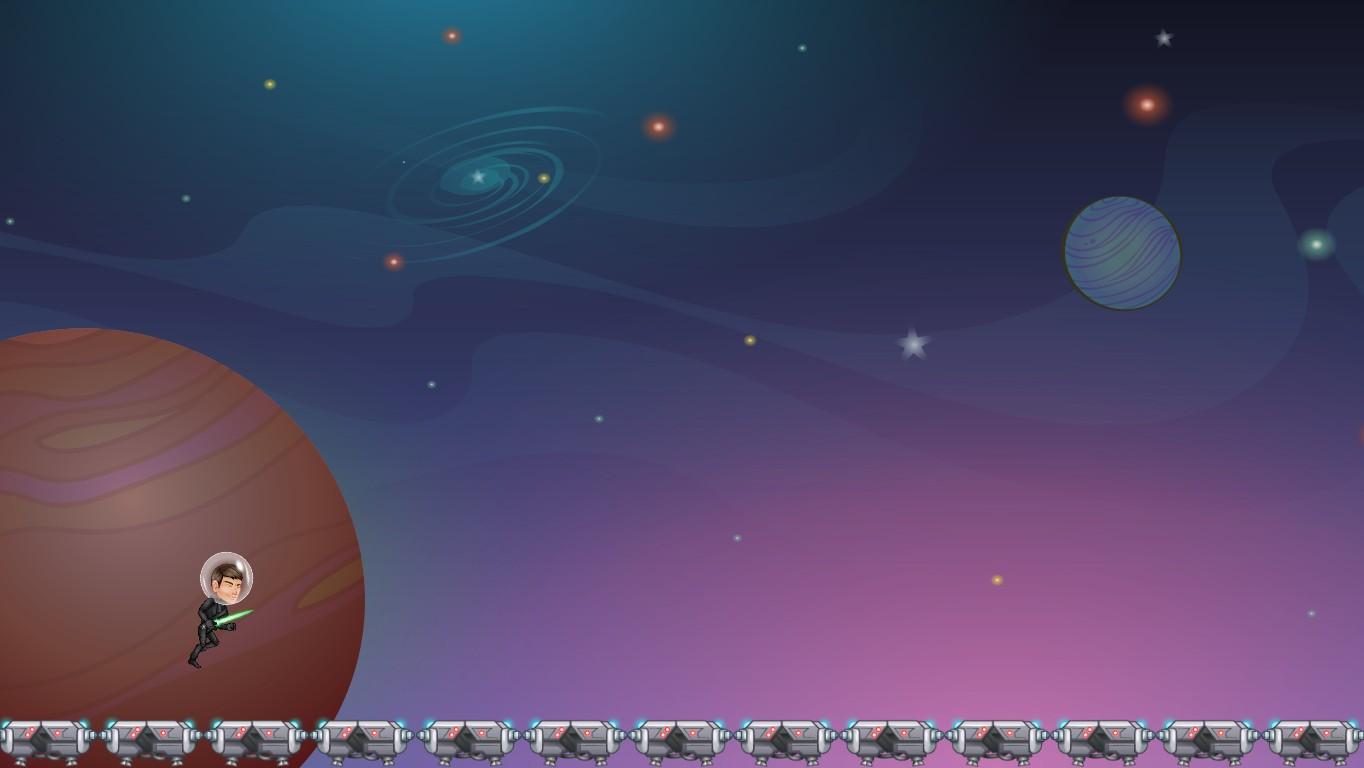The width and height of the screenshot is (1364, 768).
Task: Click the small red orb at the top edge
Action: pyautogui.click(x=452, y=36)
